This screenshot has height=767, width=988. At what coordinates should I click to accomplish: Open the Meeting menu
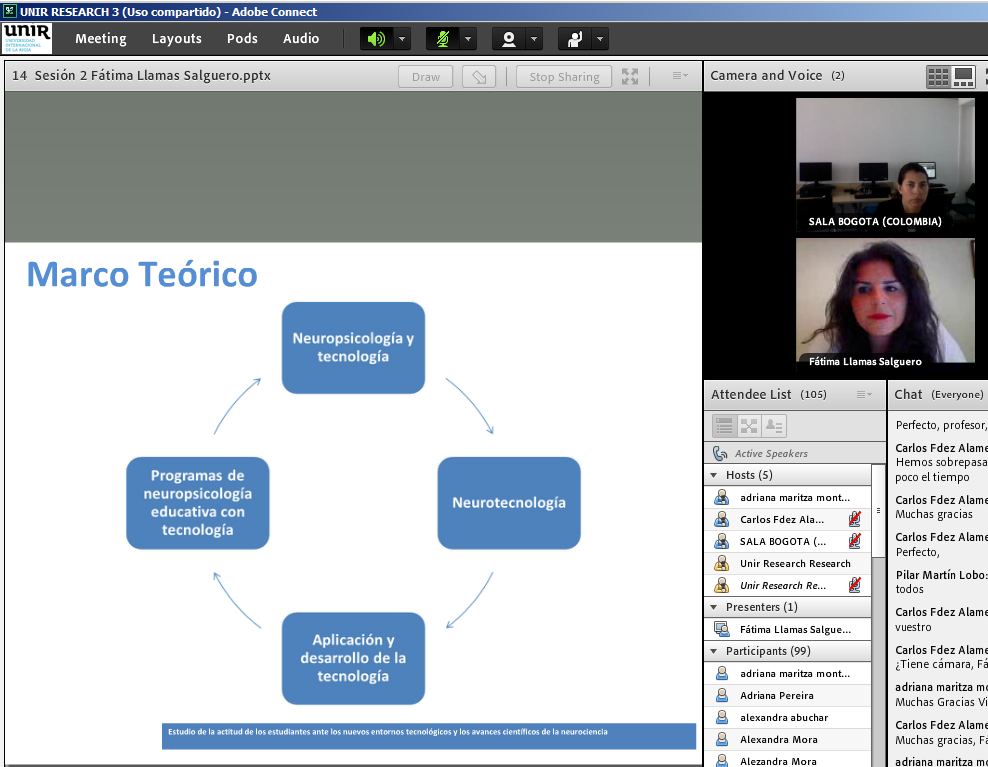(101, 39)
